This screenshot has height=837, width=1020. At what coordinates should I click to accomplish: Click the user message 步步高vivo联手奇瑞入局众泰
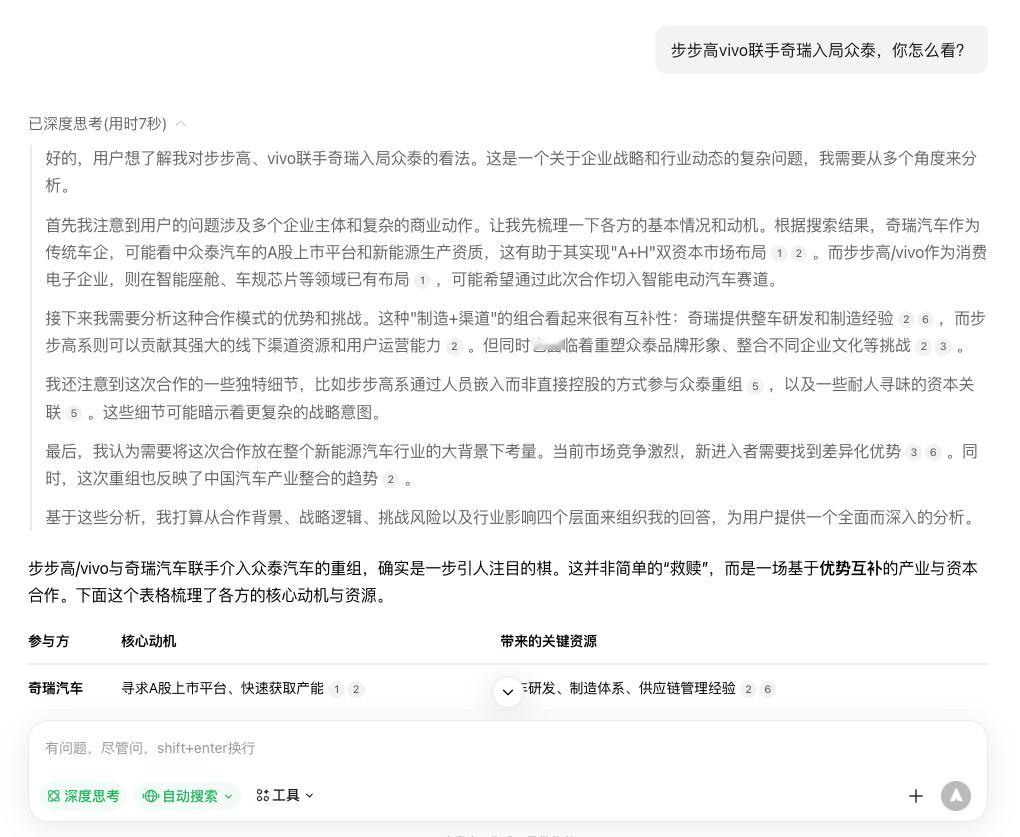821,50
